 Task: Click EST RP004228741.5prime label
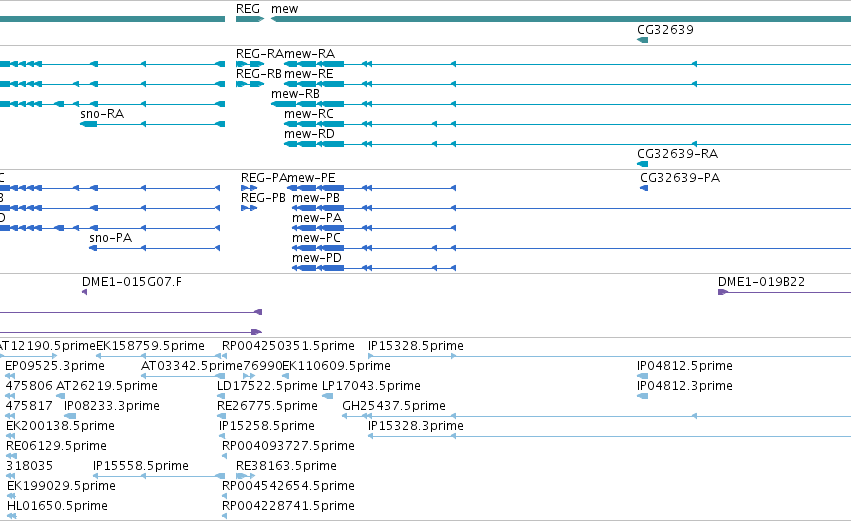tap(288, 506)
